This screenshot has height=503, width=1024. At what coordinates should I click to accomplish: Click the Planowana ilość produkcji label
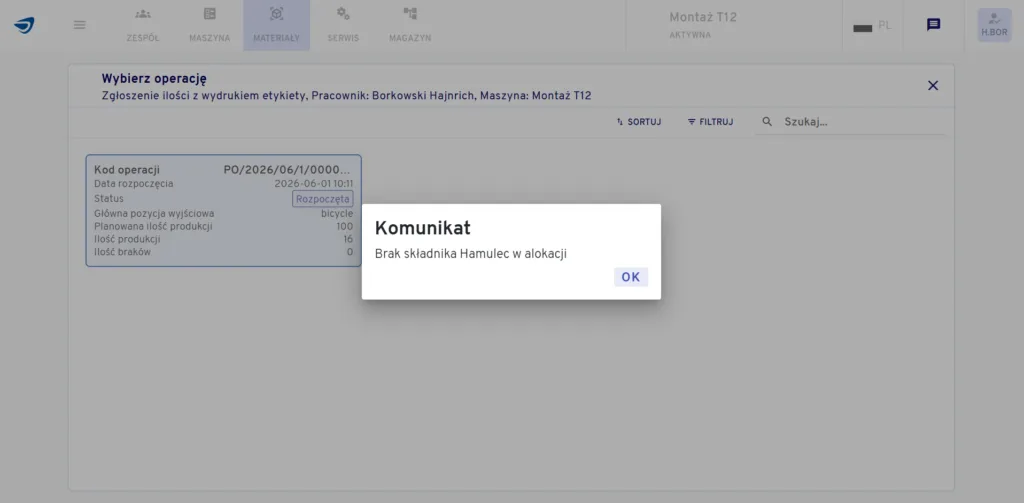[x=153, y=227]
